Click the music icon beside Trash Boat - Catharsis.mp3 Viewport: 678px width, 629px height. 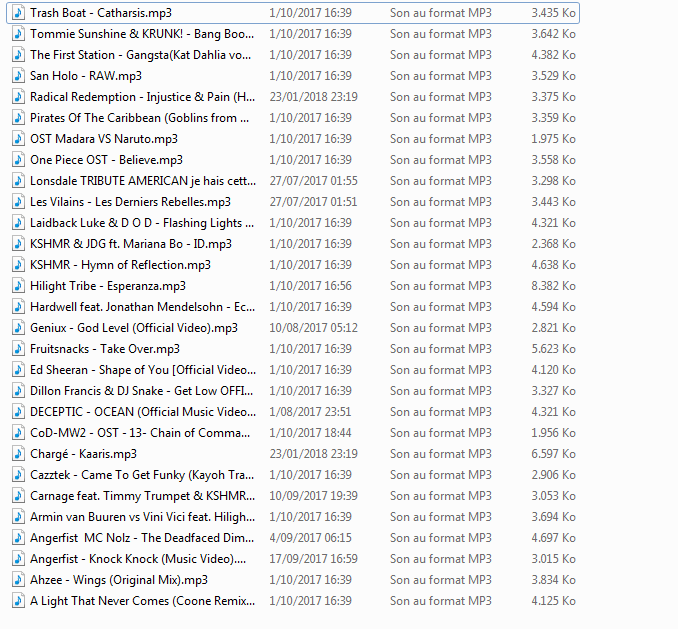[18, 13]
